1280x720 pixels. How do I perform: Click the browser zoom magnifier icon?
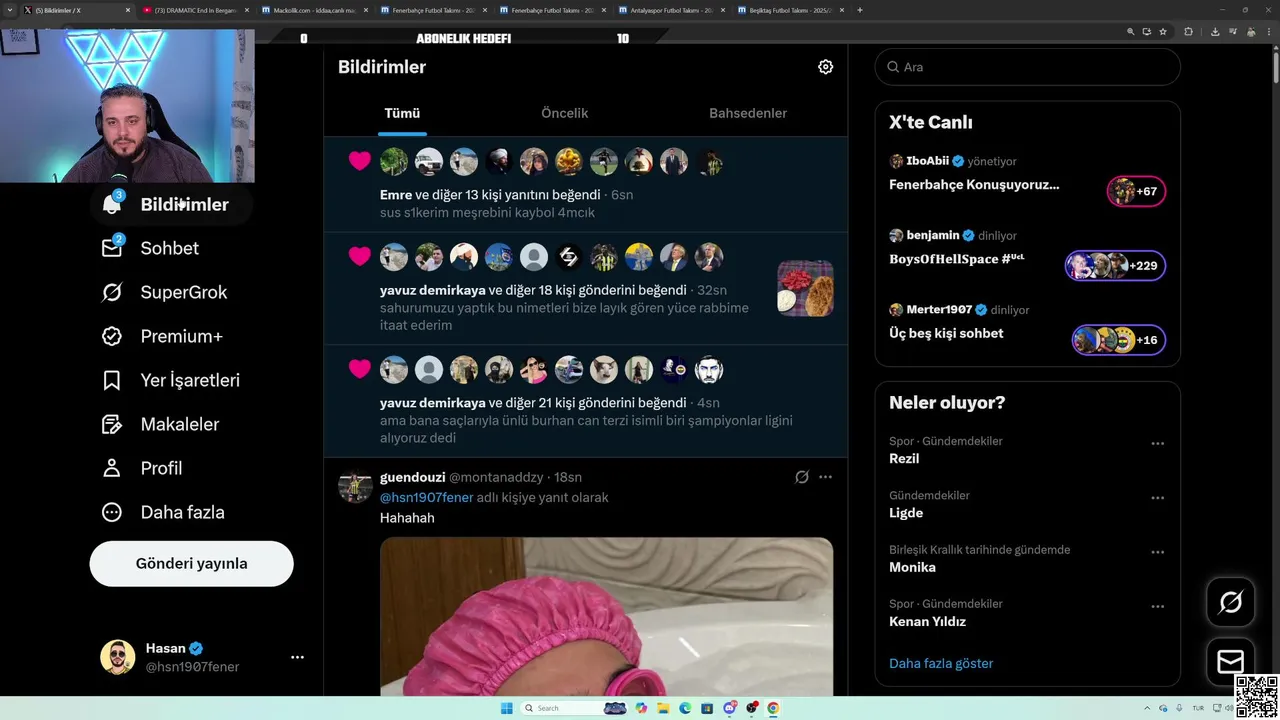pos(1131,31)
